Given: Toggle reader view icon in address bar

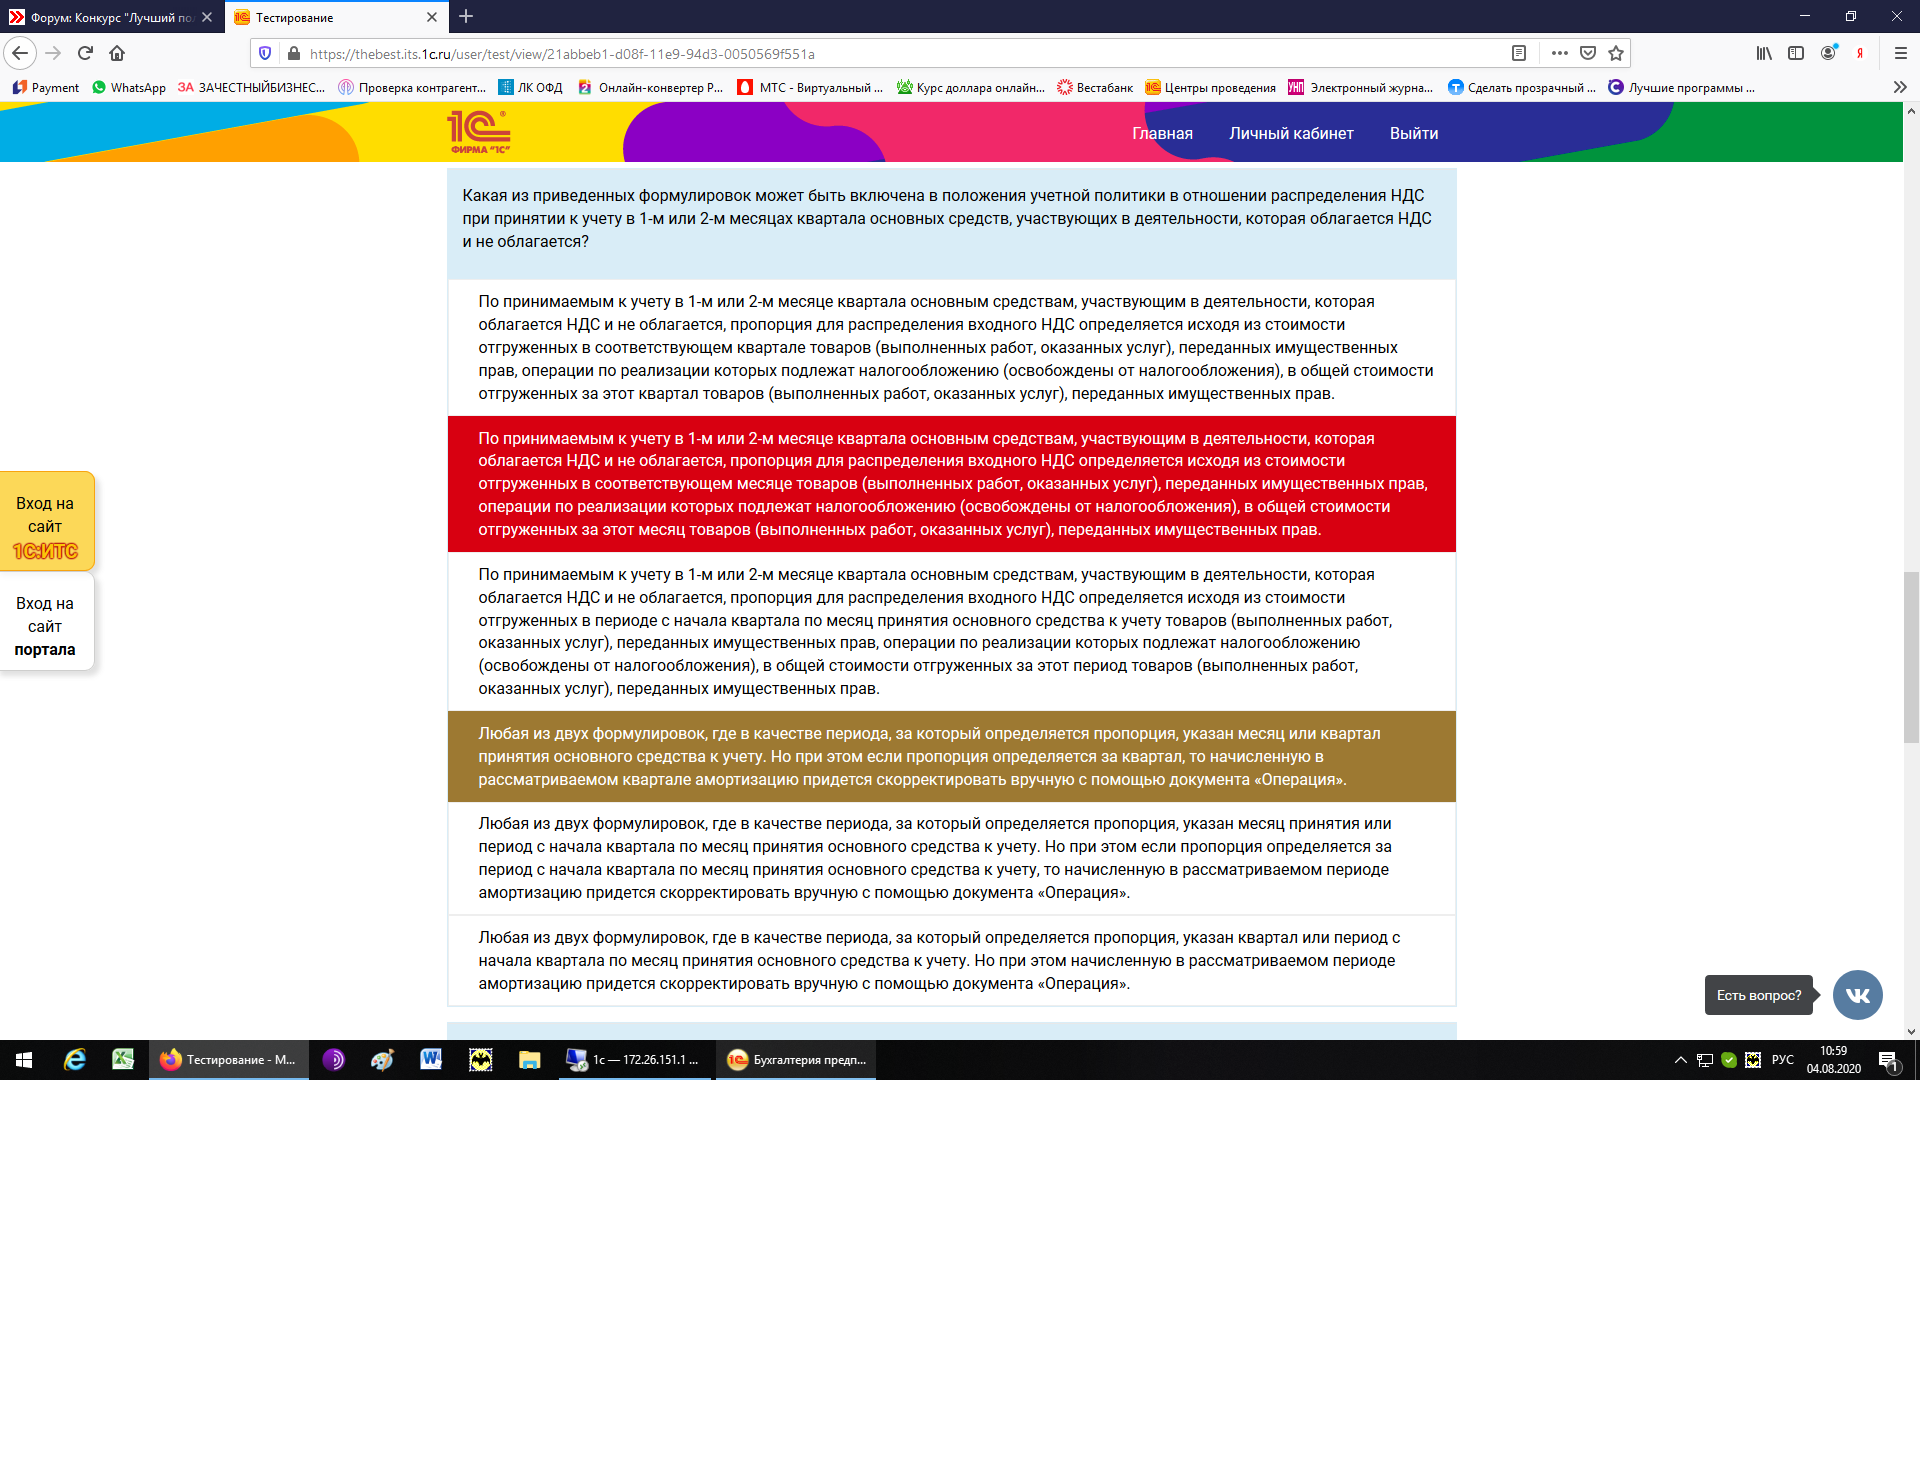Looking at the screenshot, I should pyautogui.click(x=1518, y=53).
